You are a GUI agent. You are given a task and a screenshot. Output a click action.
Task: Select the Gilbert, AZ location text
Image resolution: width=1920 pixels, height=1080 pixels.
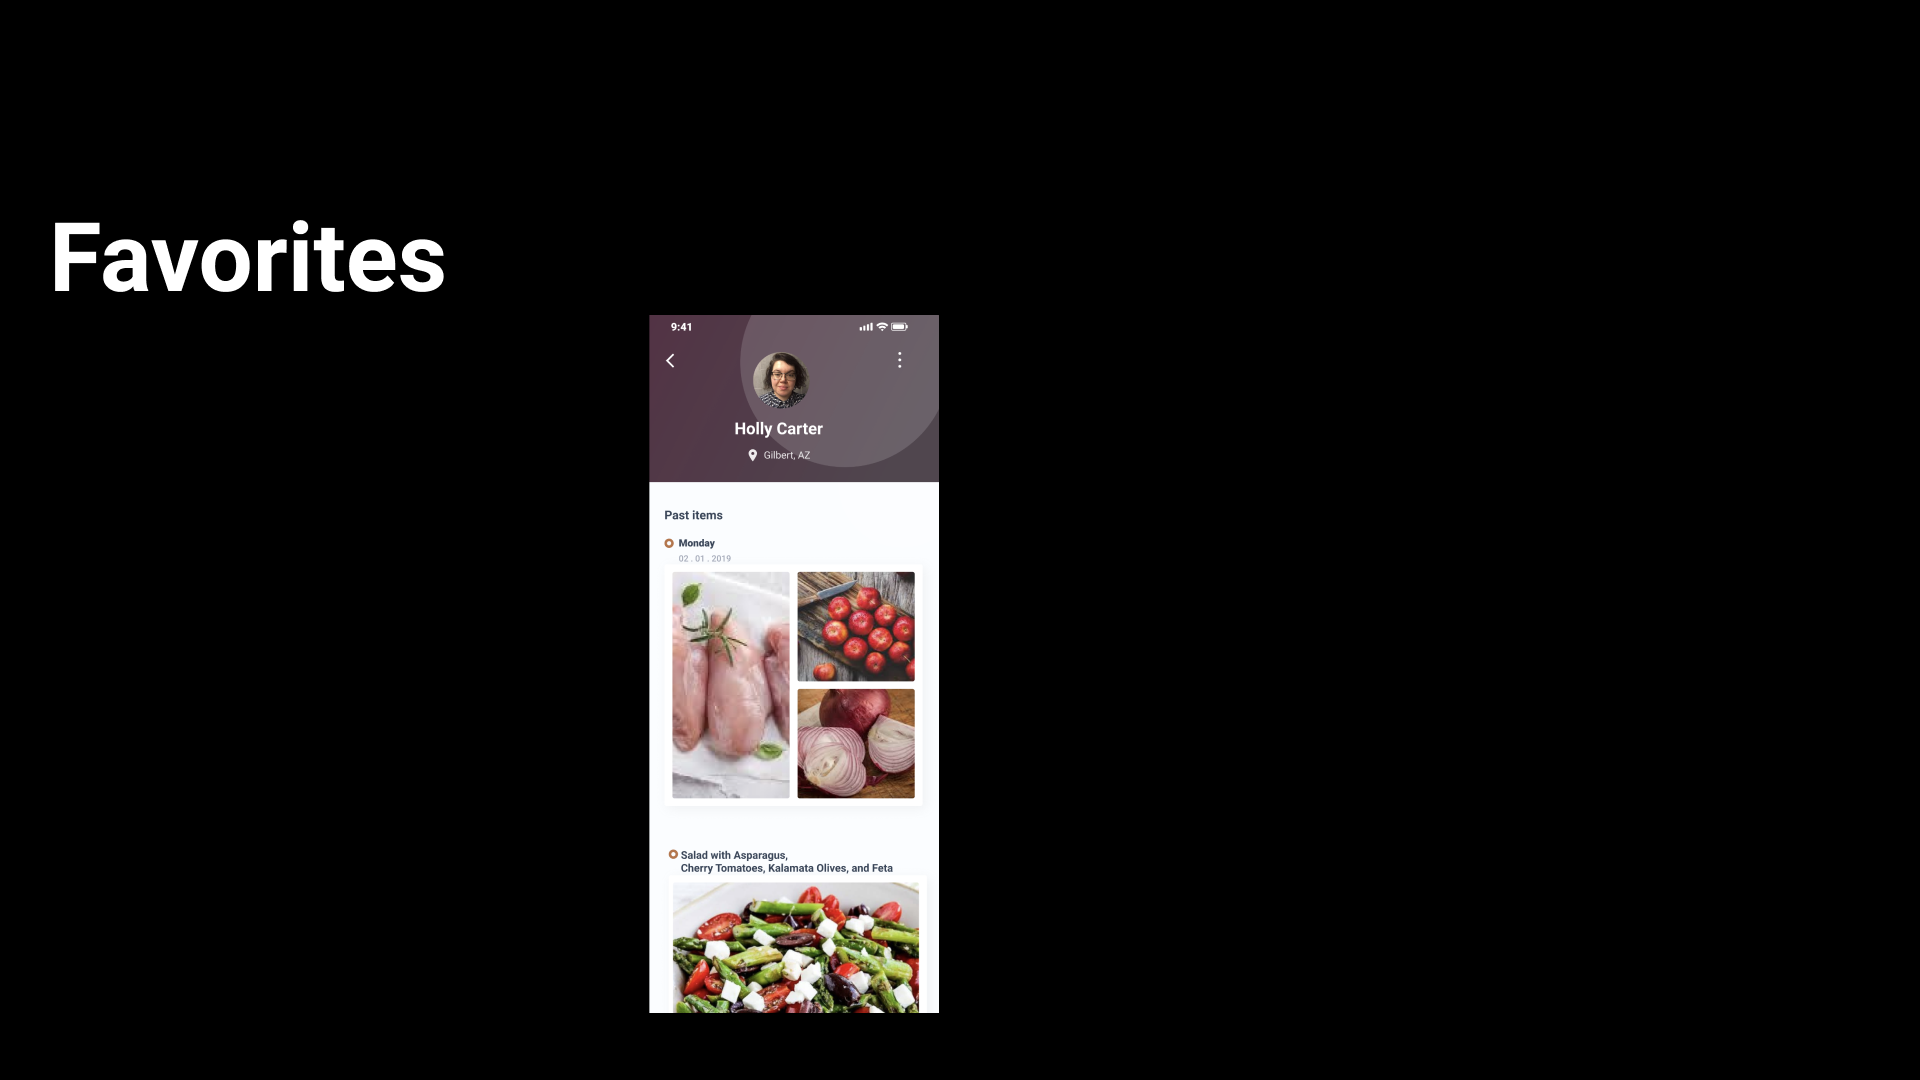[x=787, y=455]
